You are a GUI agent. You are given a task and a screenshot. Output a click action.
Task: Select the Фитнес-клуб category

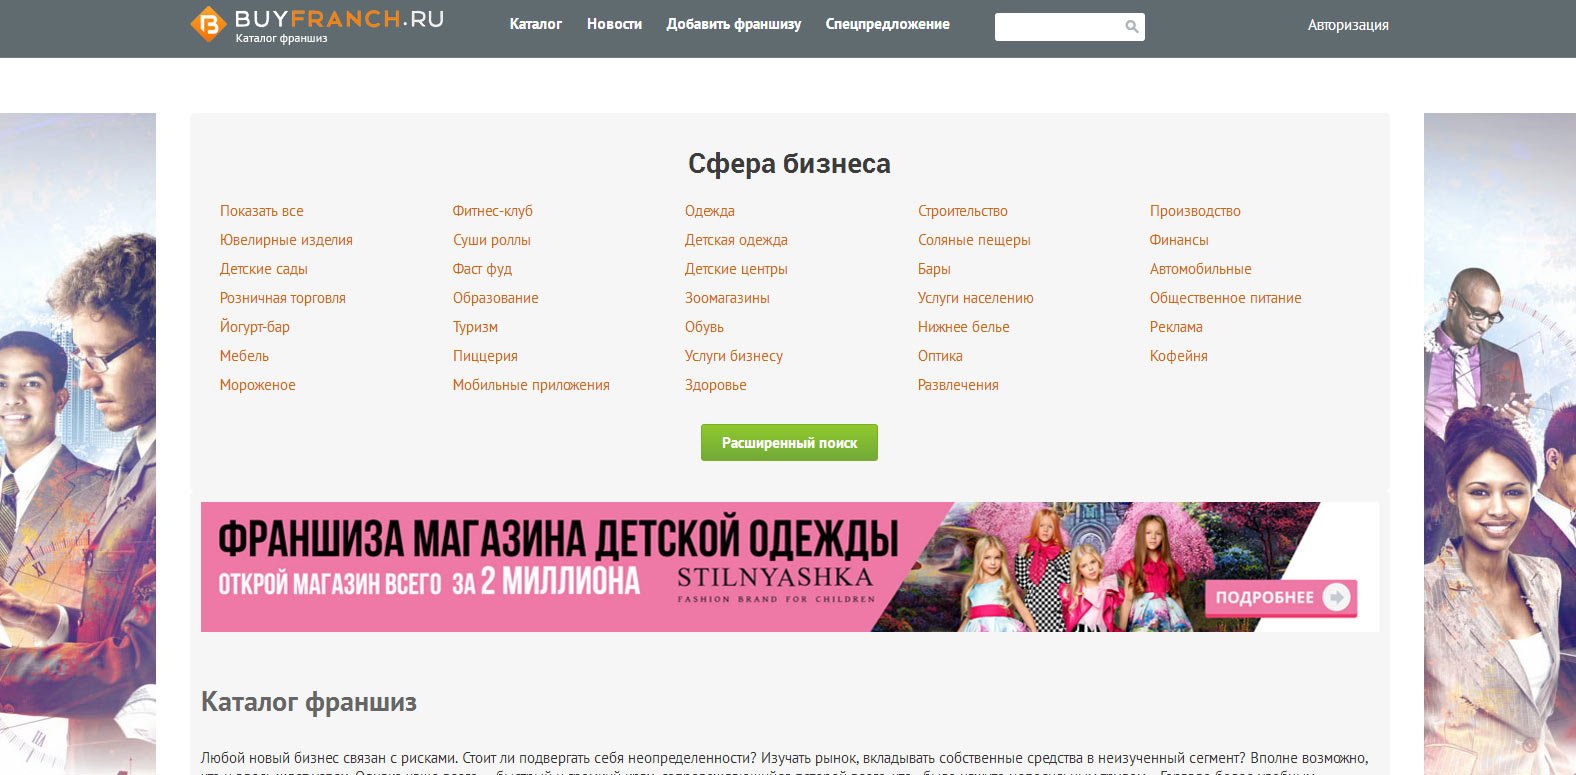pyautogui.click(x=493, y=211)
